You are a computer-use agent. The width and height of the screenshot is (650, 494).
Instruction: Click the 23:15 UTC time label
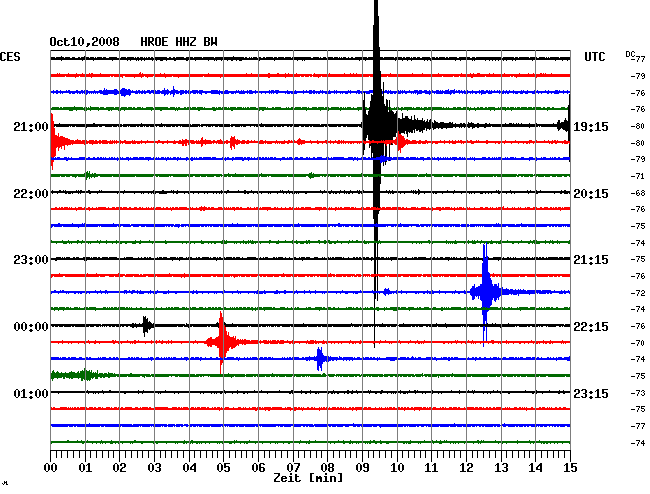(x=591, y=393)
